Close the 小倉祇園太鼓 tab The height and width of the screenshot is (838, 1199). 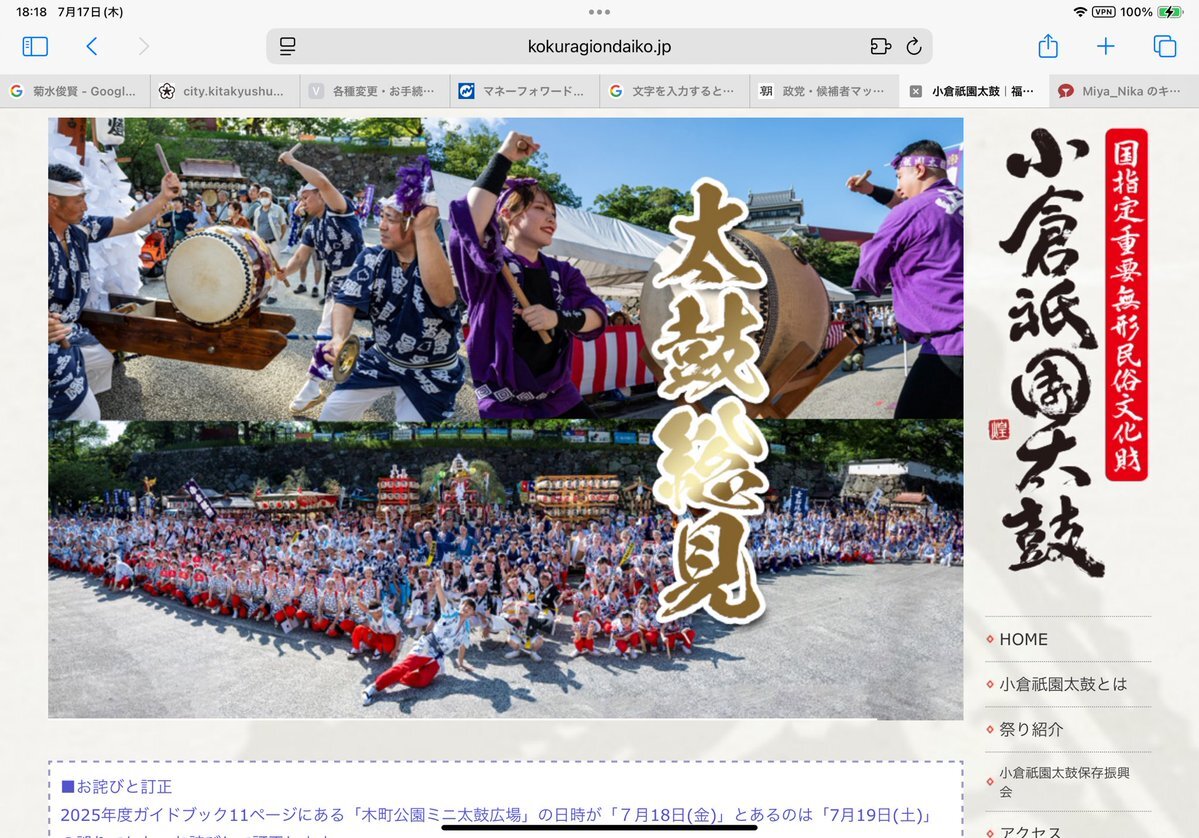coord(915,92)
